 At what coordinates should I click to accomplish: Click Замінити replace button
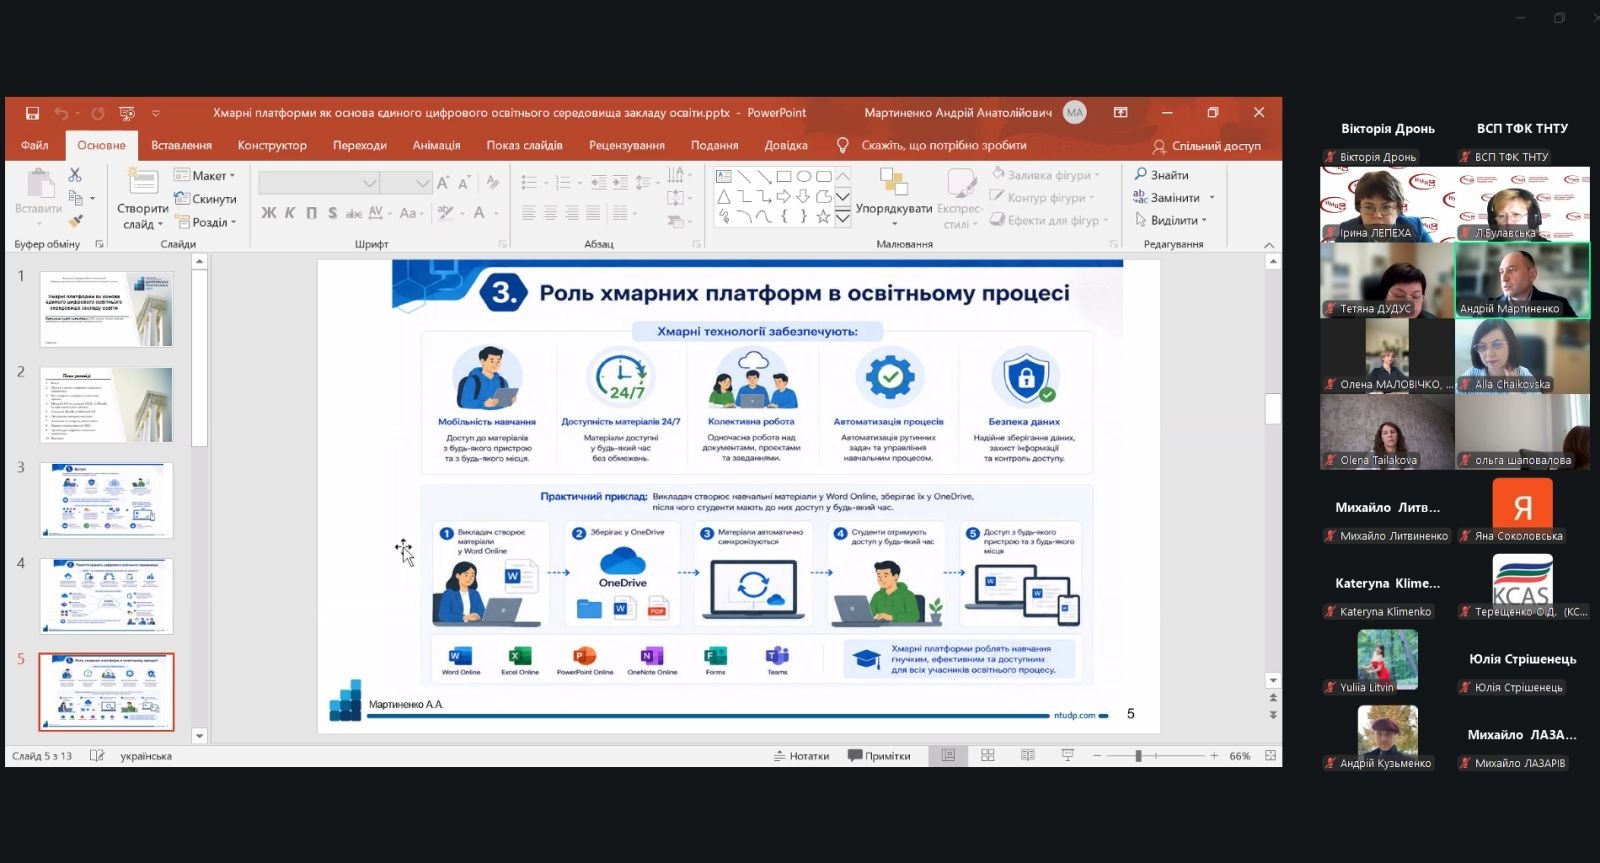tap(1173, 198)
